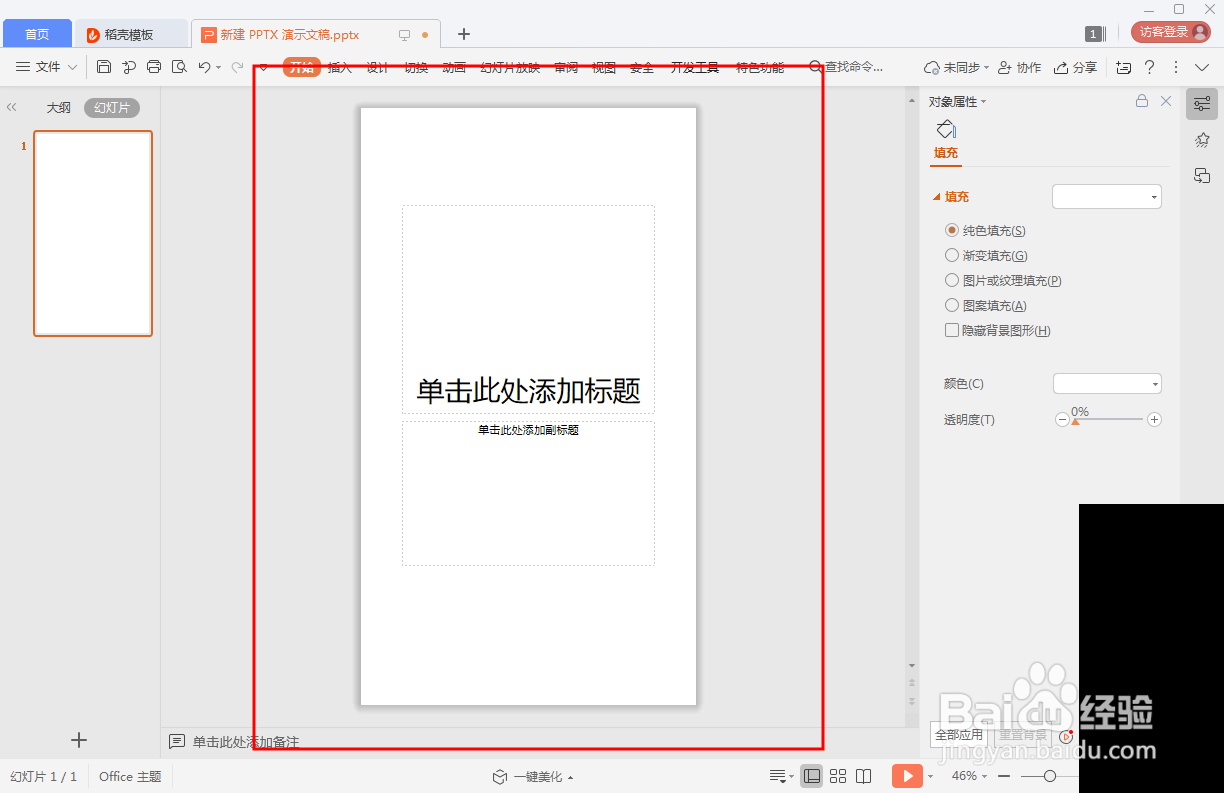The image size is (1224, 793).
Task: Click the 一键美化 beautify icon
Action: 500,777
